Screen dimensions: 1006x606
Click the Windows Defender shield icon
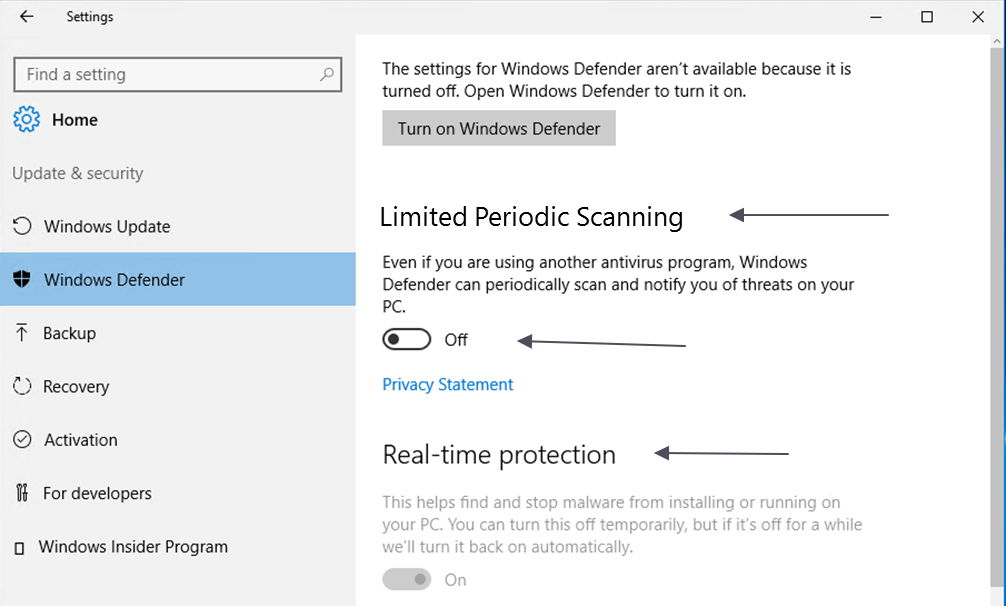[x=22, y=279]
